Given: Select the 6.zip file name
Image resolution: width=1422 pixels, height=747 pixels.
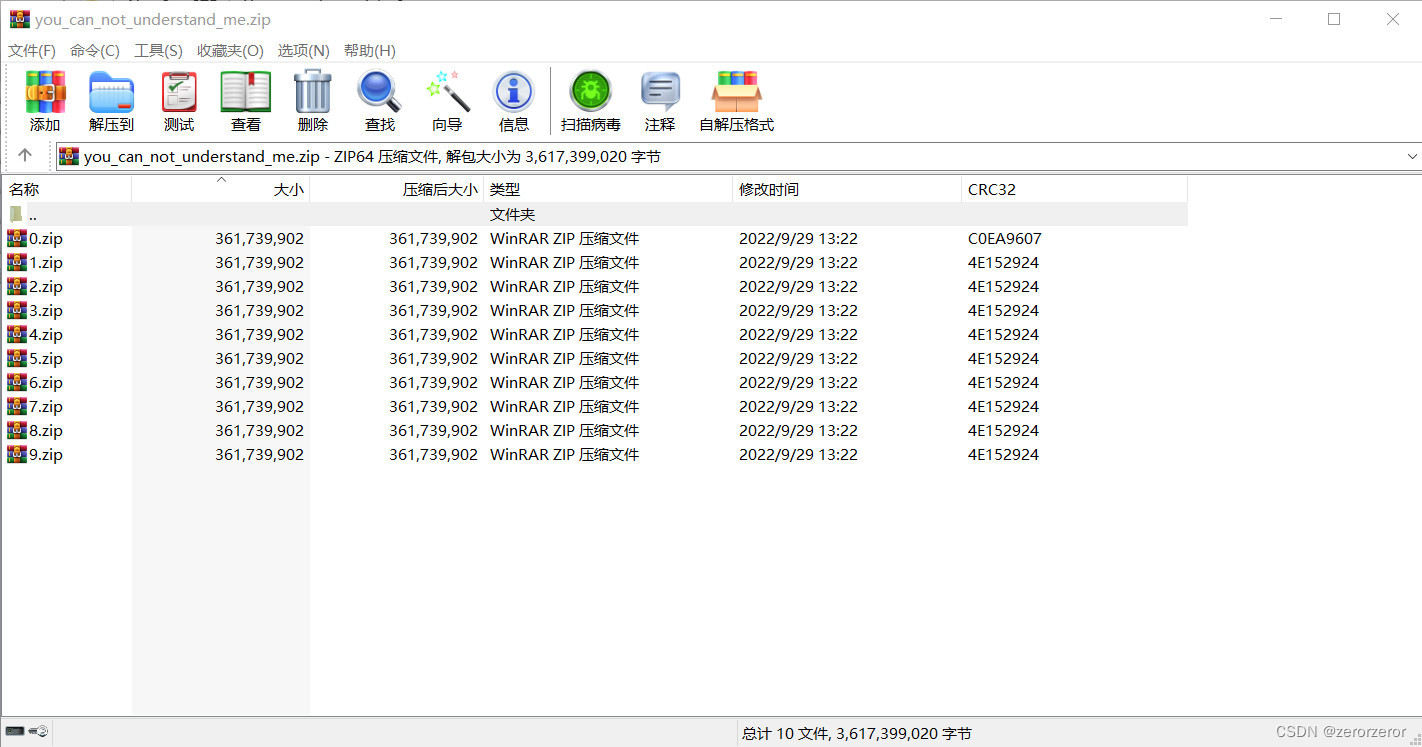Looking at the screenshot, I should click(46, 382).
